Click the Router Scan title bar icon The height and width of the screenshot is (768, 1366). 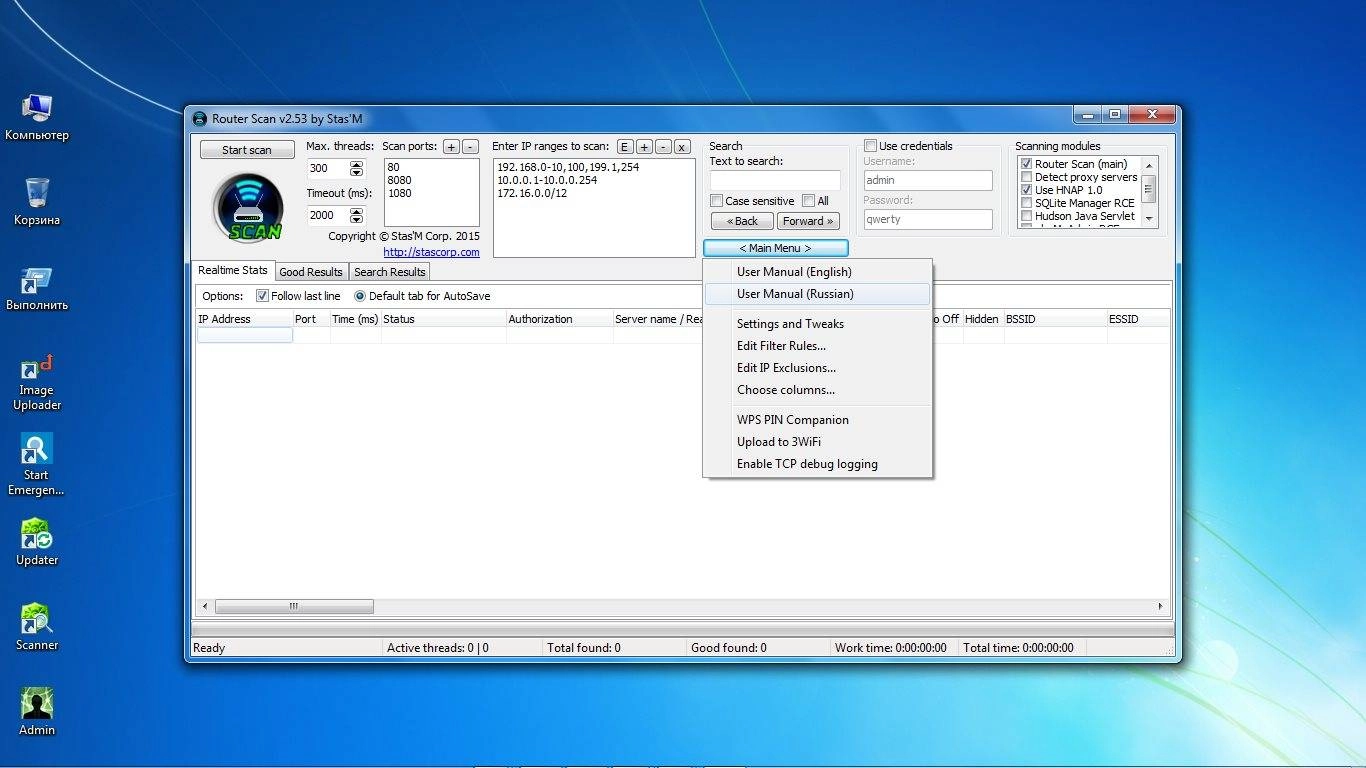point(199,119)
